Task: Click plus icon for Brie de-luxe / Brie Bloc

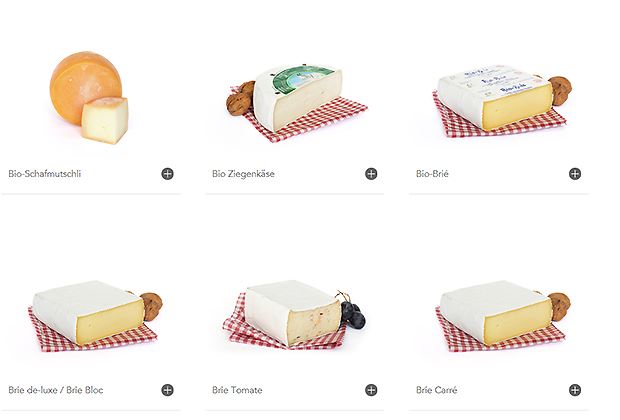Action: click(167, 390)
